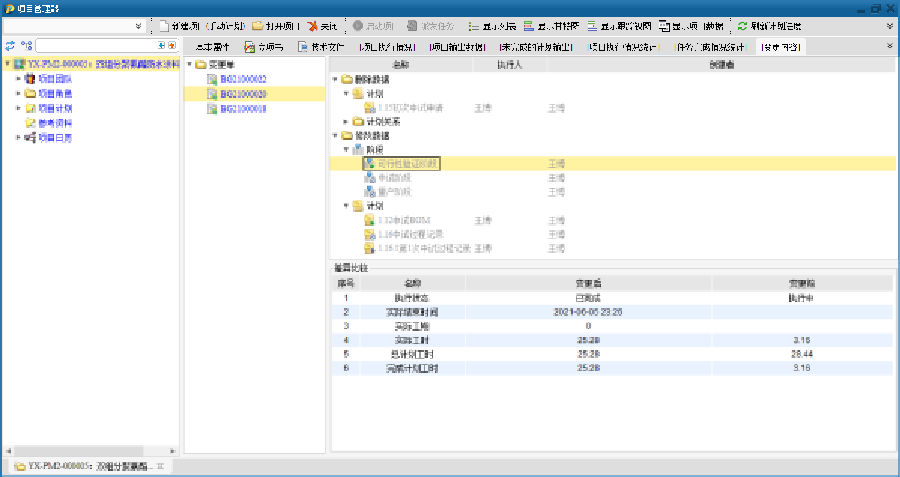Open the dropdown at the top-left combo box

click(137, 25)
